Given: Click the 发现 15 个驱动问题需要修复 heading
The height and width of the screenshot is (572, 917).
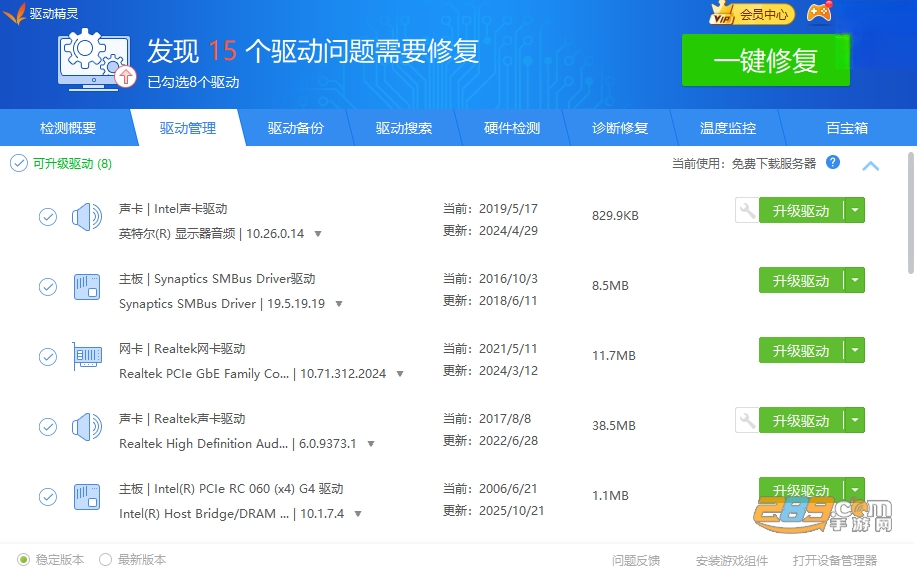Looking at the screenshot, I should tap(313, 51).
